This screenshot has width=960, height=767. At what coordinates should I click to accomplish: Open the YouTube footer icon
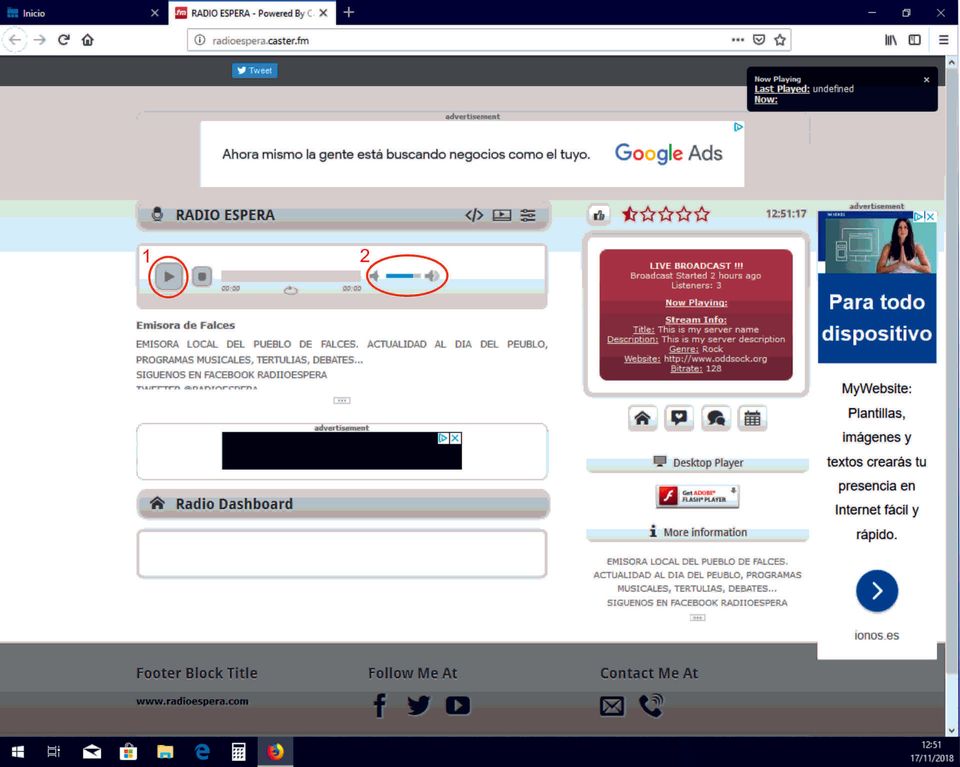point(458,705)
